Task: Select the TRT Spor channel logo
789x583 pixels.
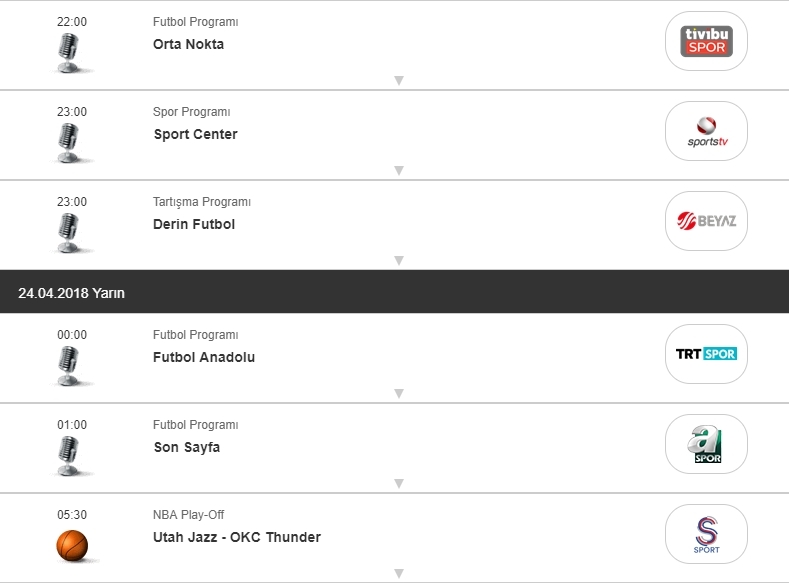Action: (x=706, y=354)
